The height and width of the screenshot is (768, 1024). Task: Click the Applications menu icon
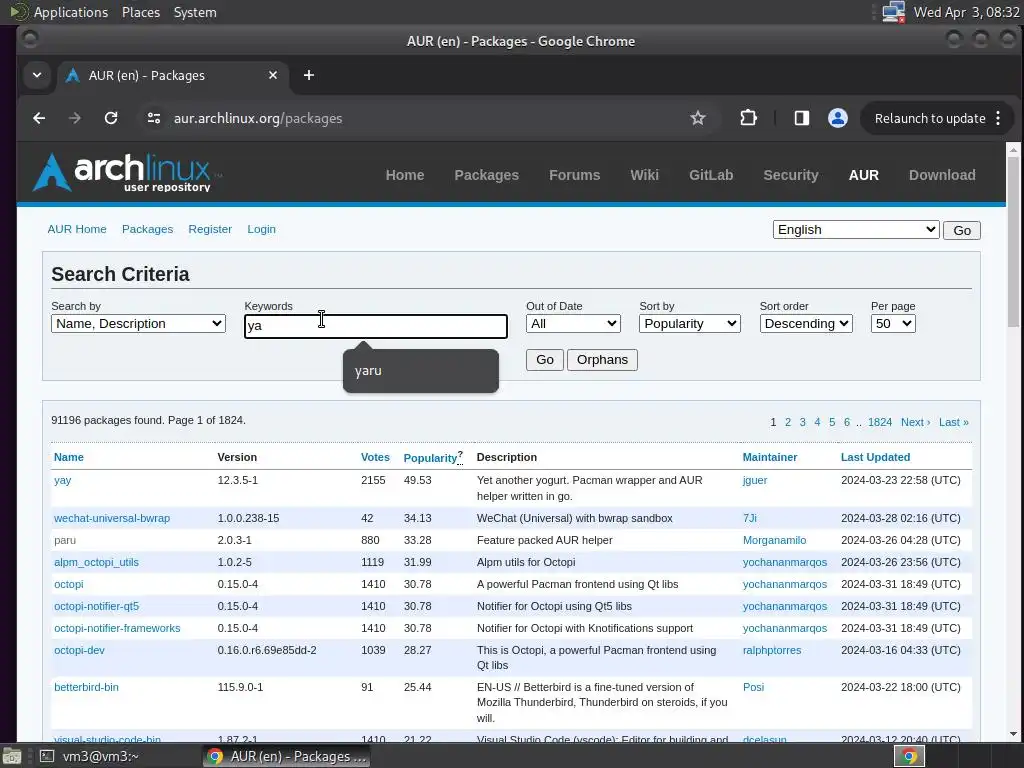19,12
